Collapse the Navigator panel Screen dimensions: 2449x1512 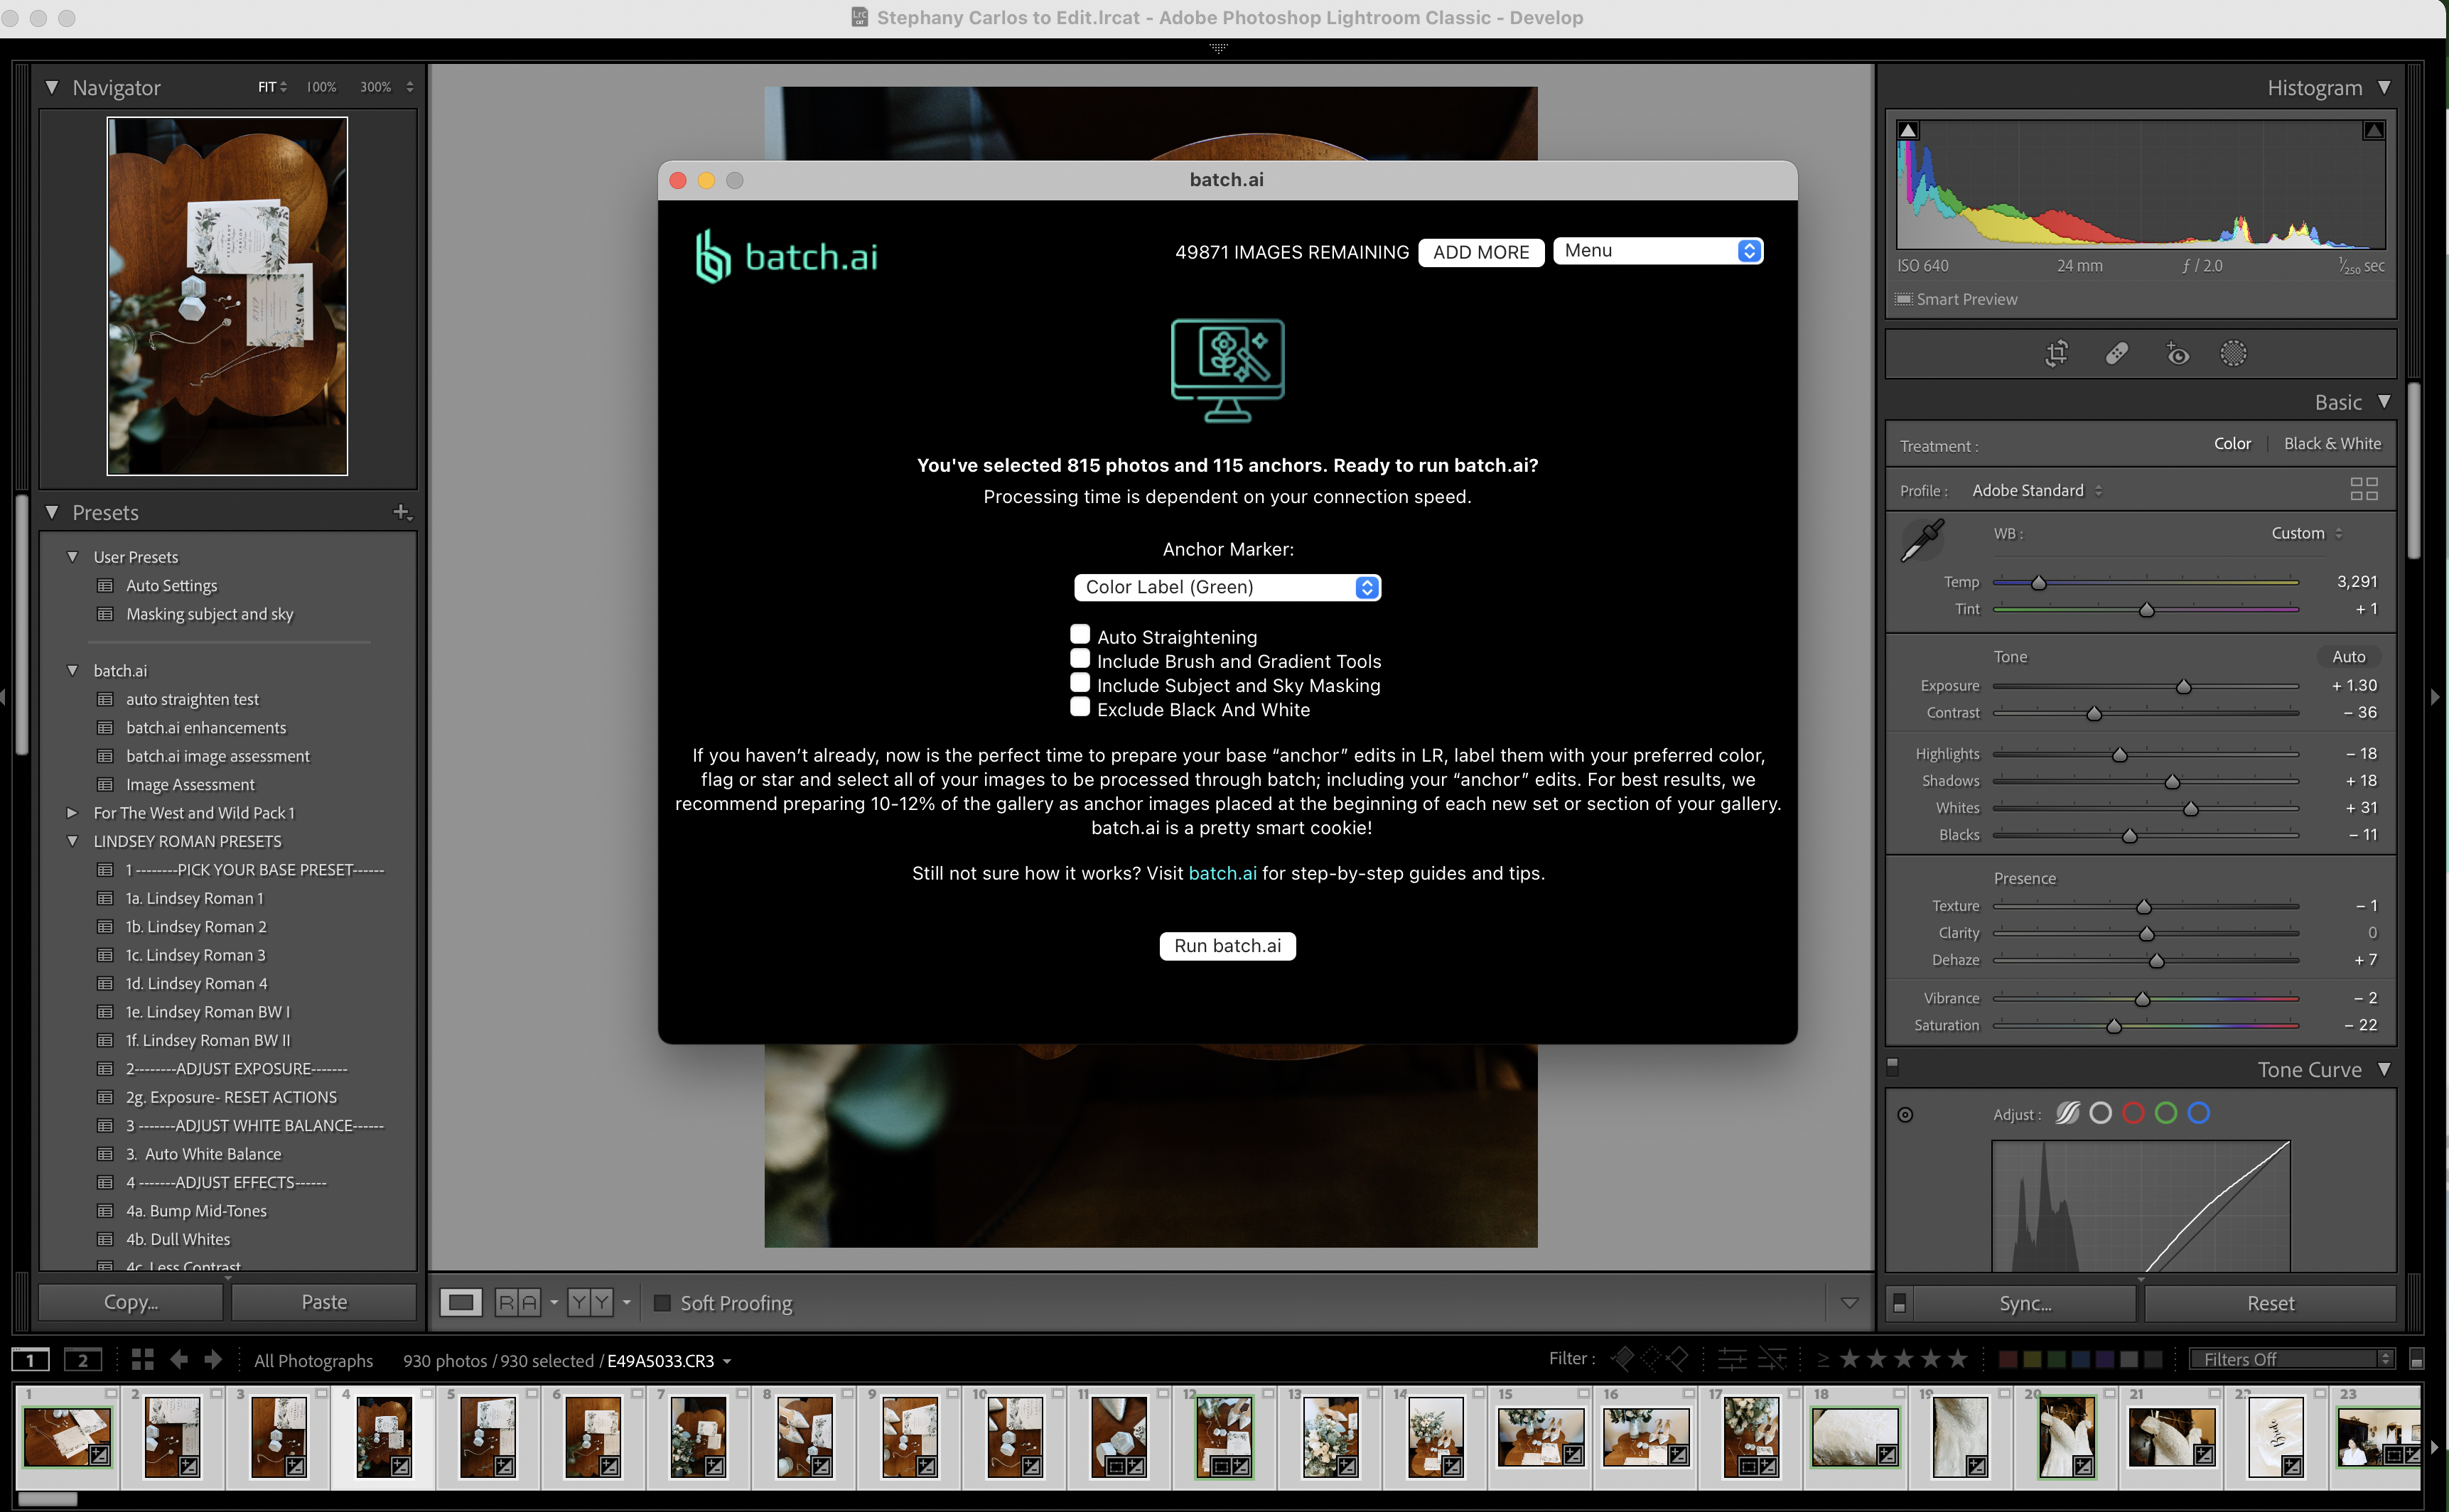(52, 87)
